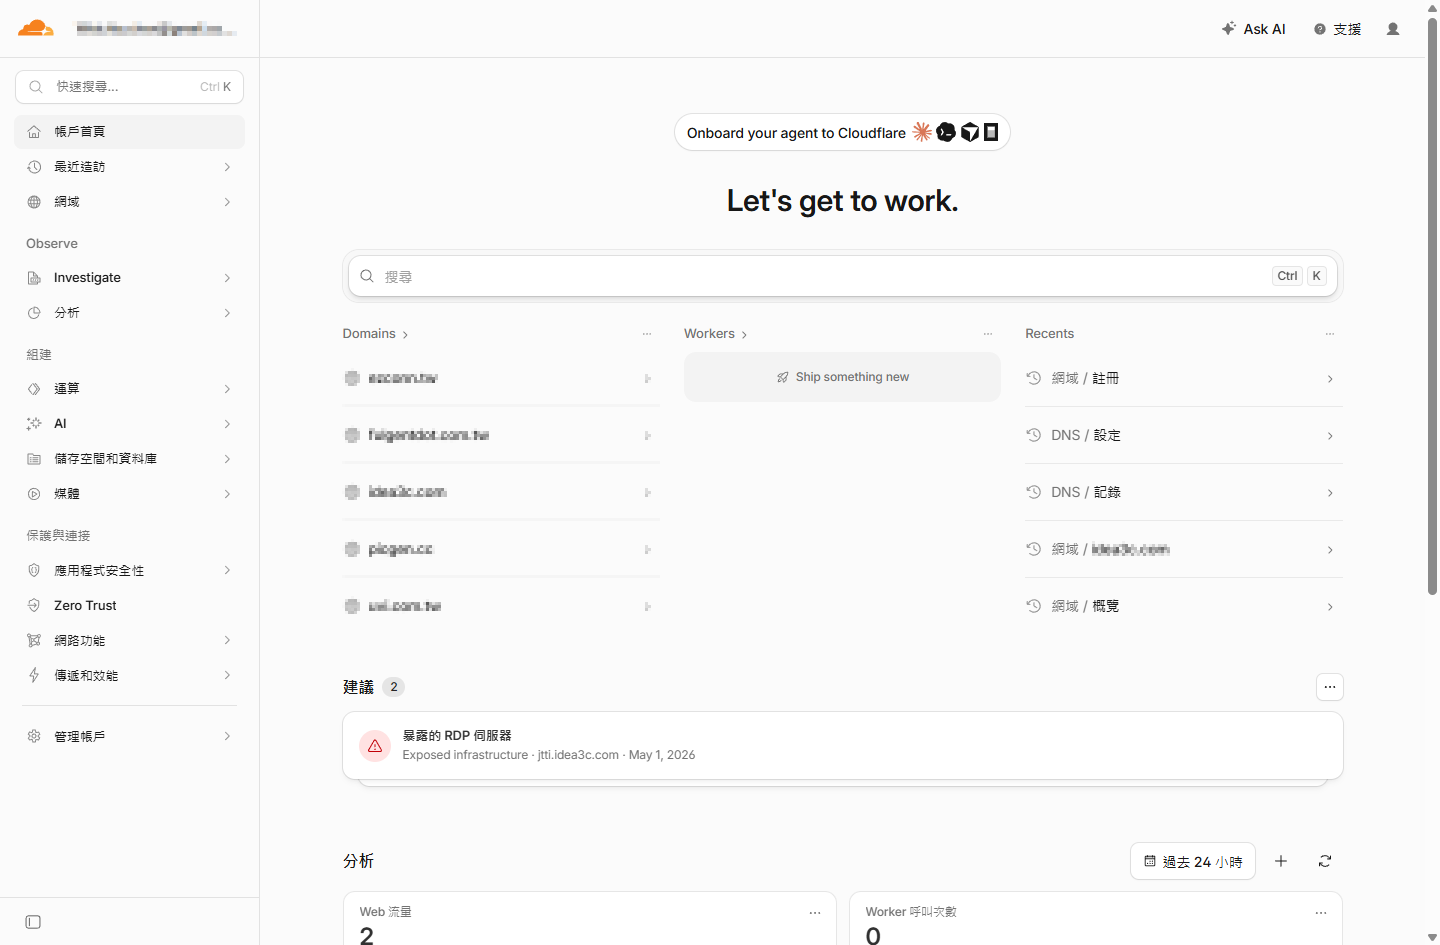This screenshot has width=1440, height=945.
Task: Click Onboard your agent to Cloudflare
Action: [x=842, y=133]
